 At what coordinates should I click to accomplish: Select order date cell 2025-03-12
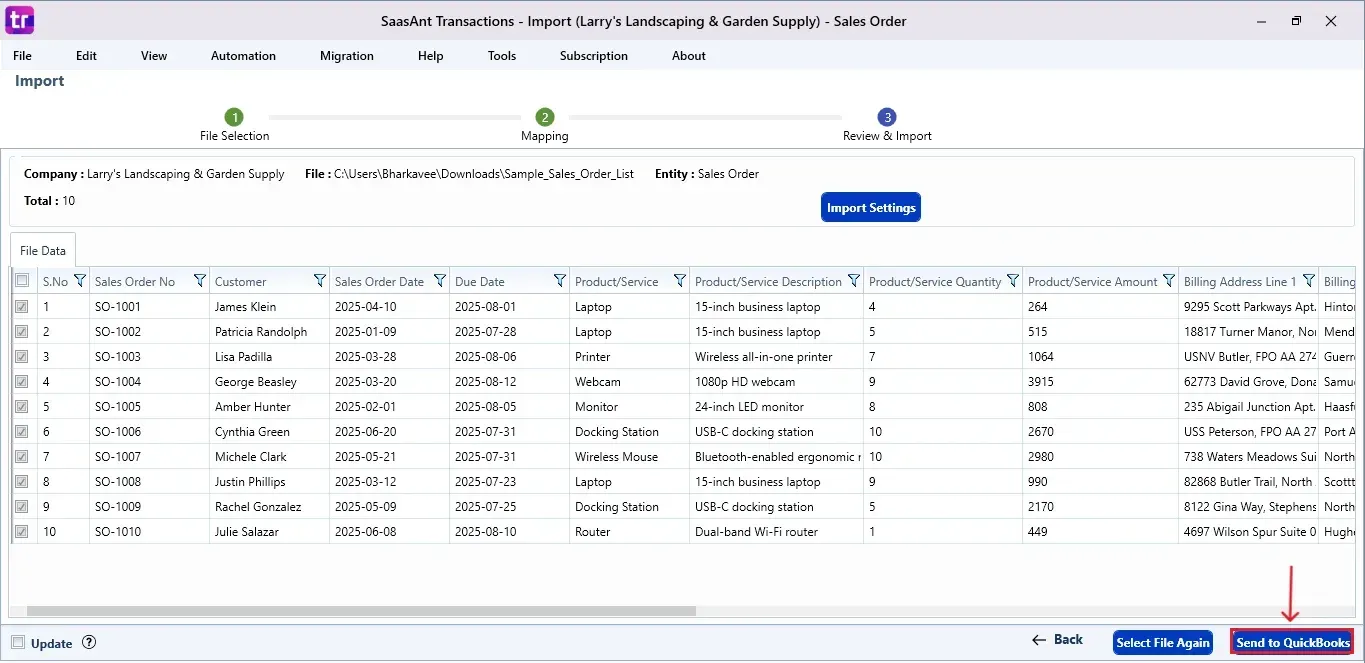point(389,482)
